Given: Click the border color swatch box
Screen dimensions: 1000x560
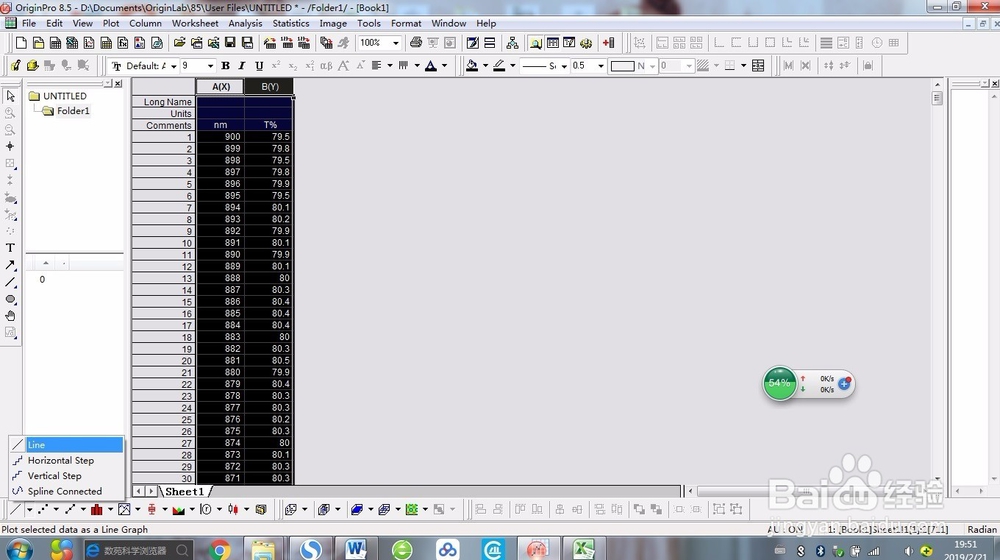Looking at the screenshot, I should coord(622,66).
